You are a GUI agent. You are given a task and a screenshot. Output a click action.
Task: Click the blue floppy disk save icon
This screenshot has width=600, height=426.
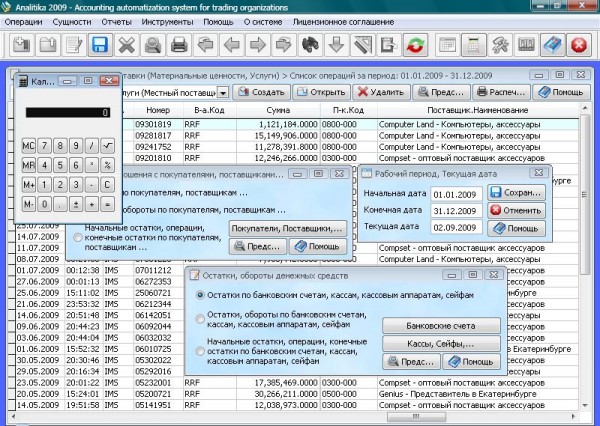tap(100, 45)
